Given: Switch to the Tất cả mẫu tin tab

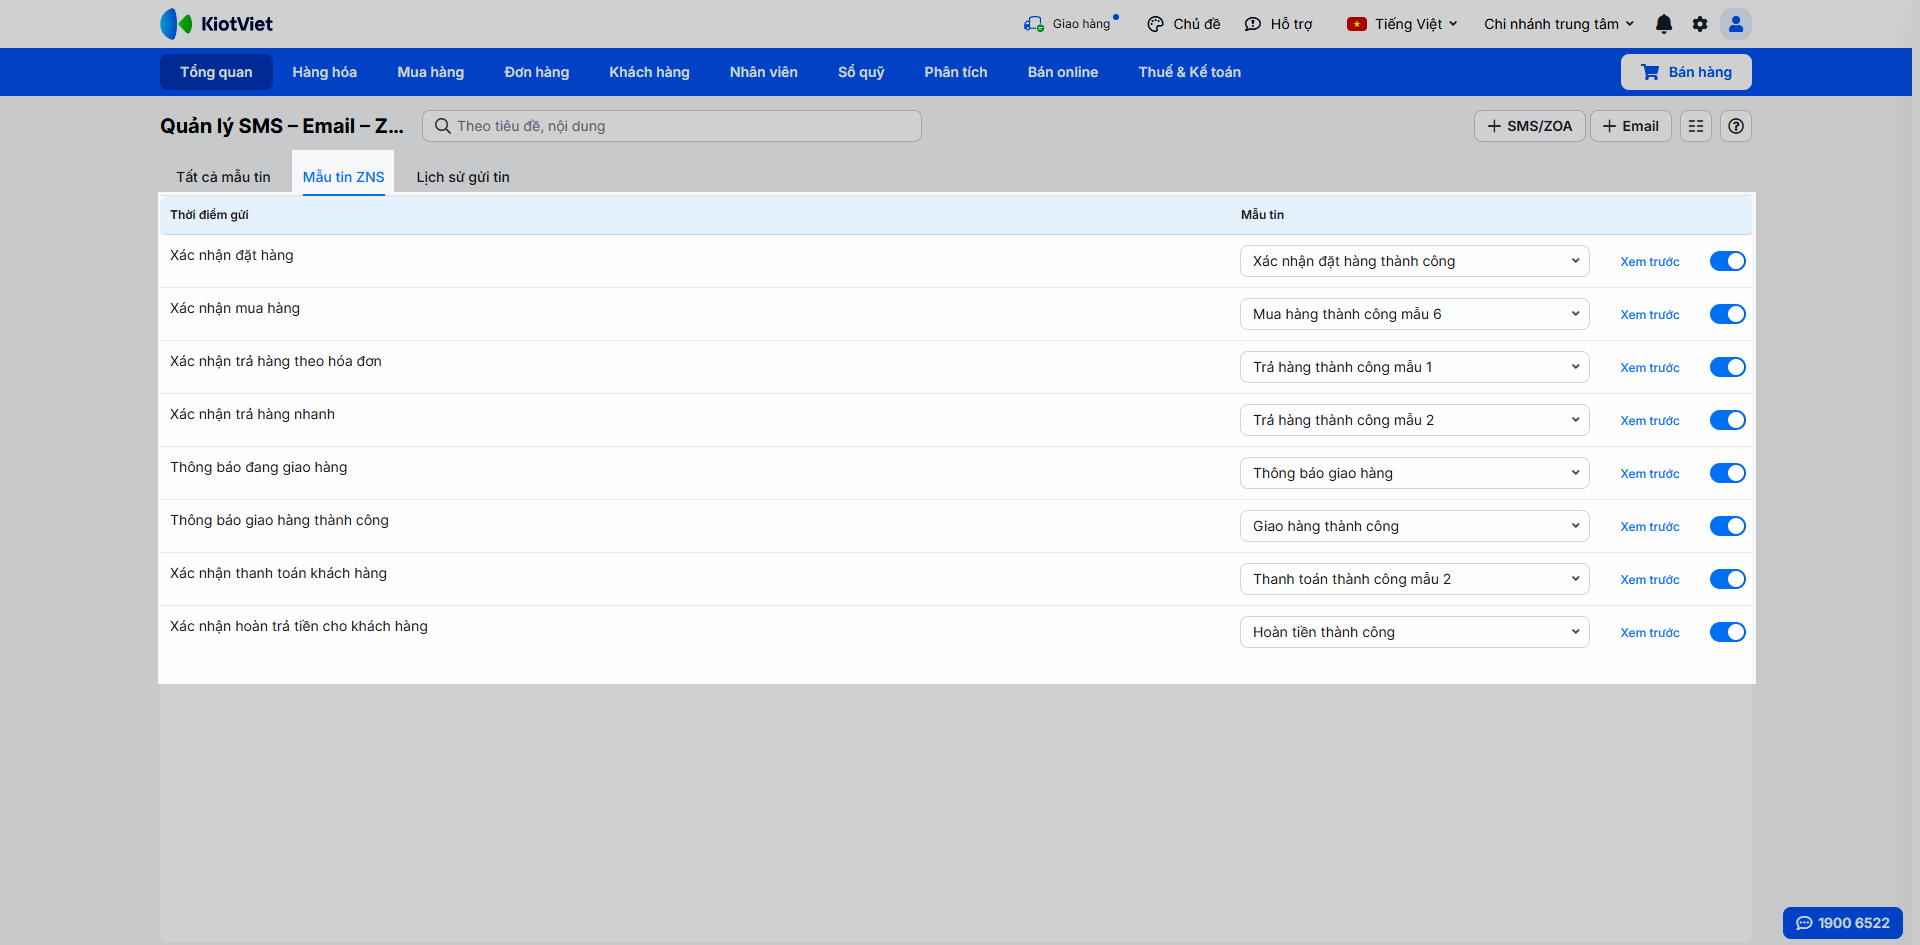Looking at the screenshot, I should 223,177.
